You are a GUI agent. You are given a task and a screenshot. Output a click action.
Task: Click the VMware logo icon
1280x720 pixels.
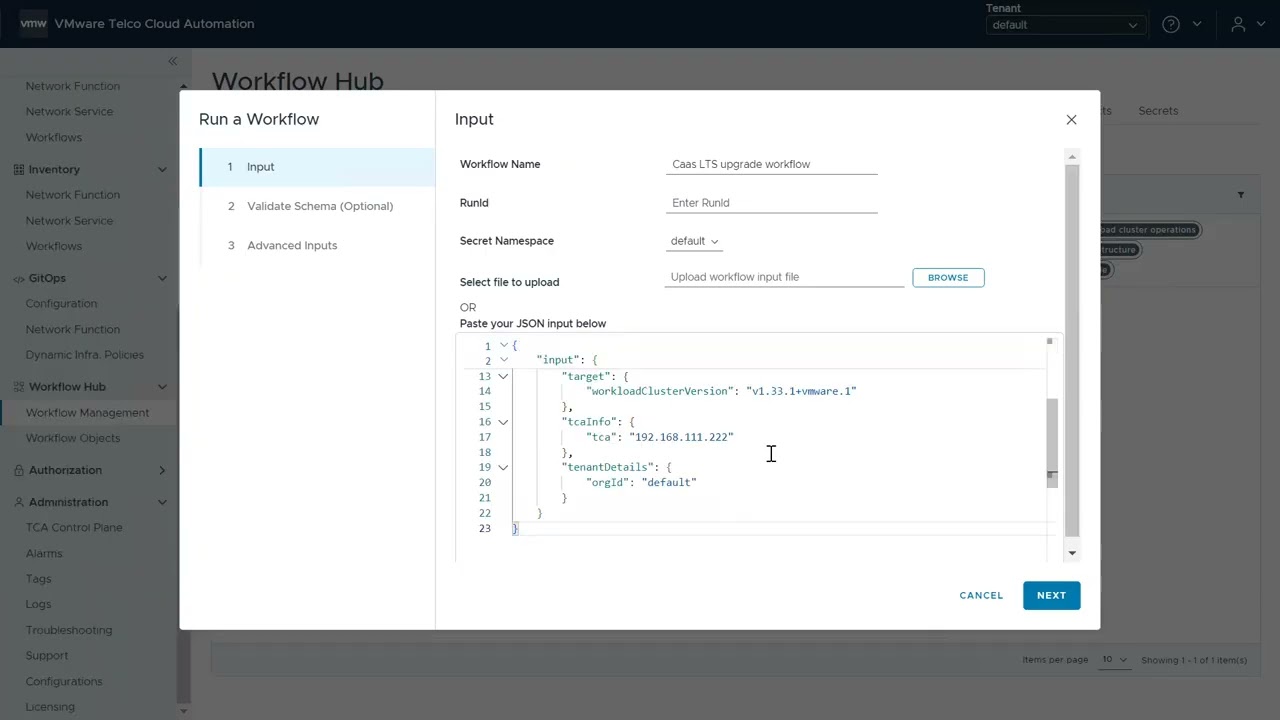pyautogui.click(x=33, y=23)
